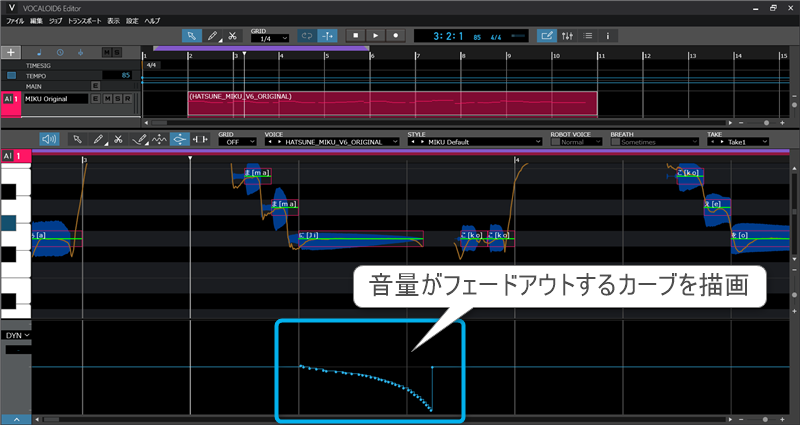
Task: Open the トランスポート menu
Action: pos(85,21)
